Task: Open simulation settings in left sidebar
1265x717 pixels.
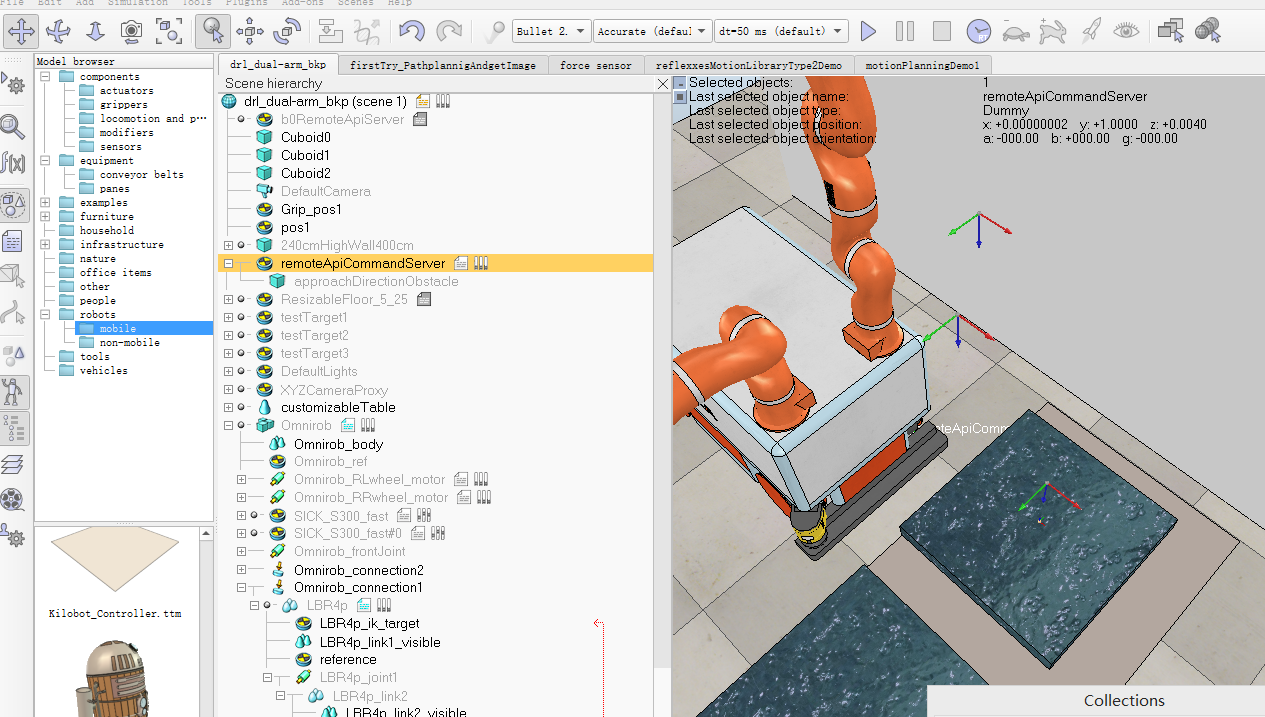Action: click(x=14, y=84)
